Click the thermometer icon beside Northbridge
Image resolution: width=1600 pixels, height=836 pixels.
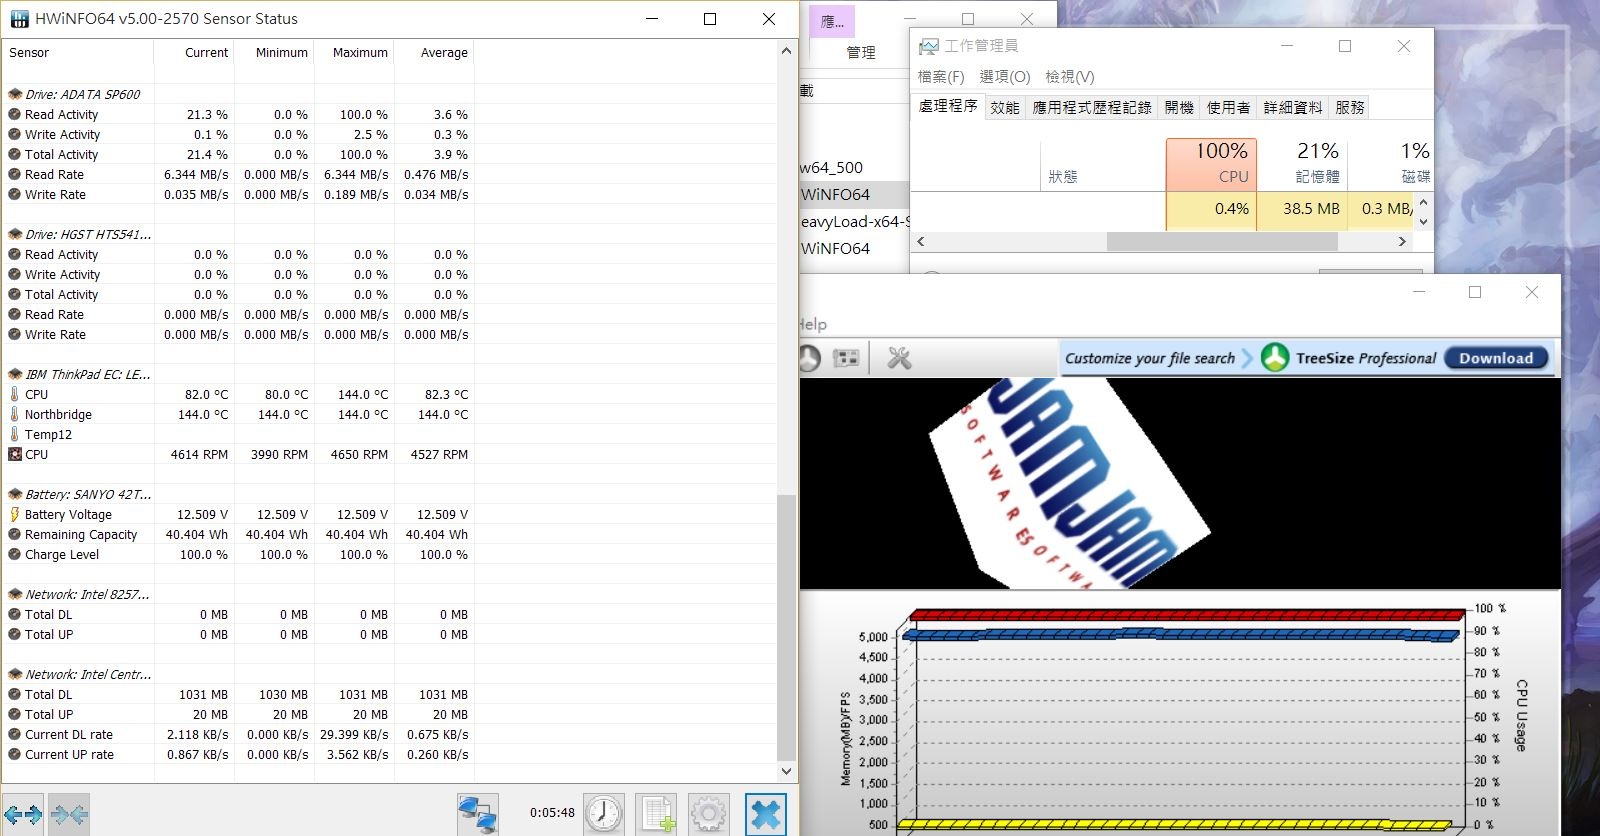tap(14, 414)
